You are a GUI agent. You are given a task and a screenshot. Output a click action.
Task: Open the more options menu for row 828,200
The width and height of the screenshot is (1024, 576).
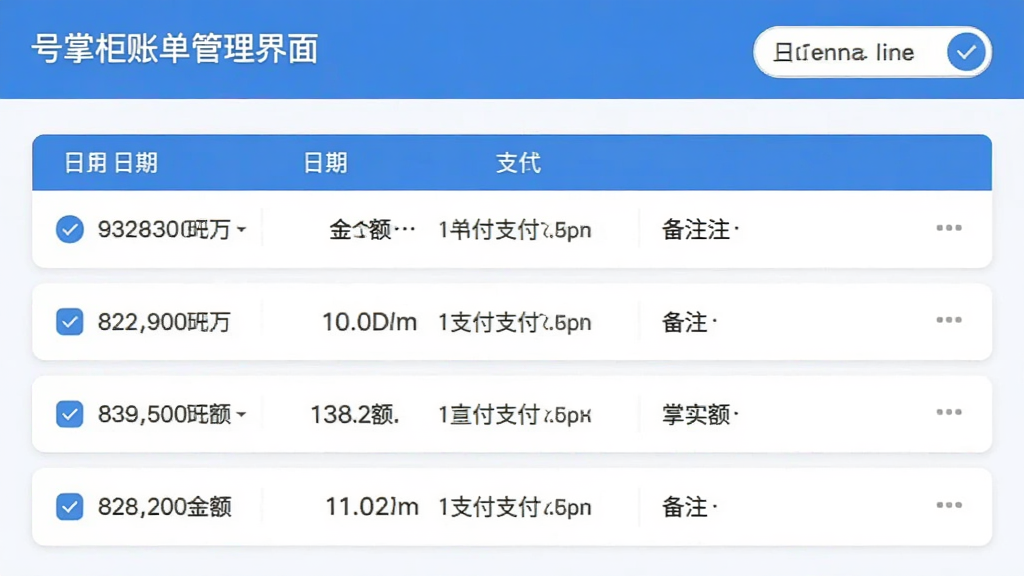[948, 505]
